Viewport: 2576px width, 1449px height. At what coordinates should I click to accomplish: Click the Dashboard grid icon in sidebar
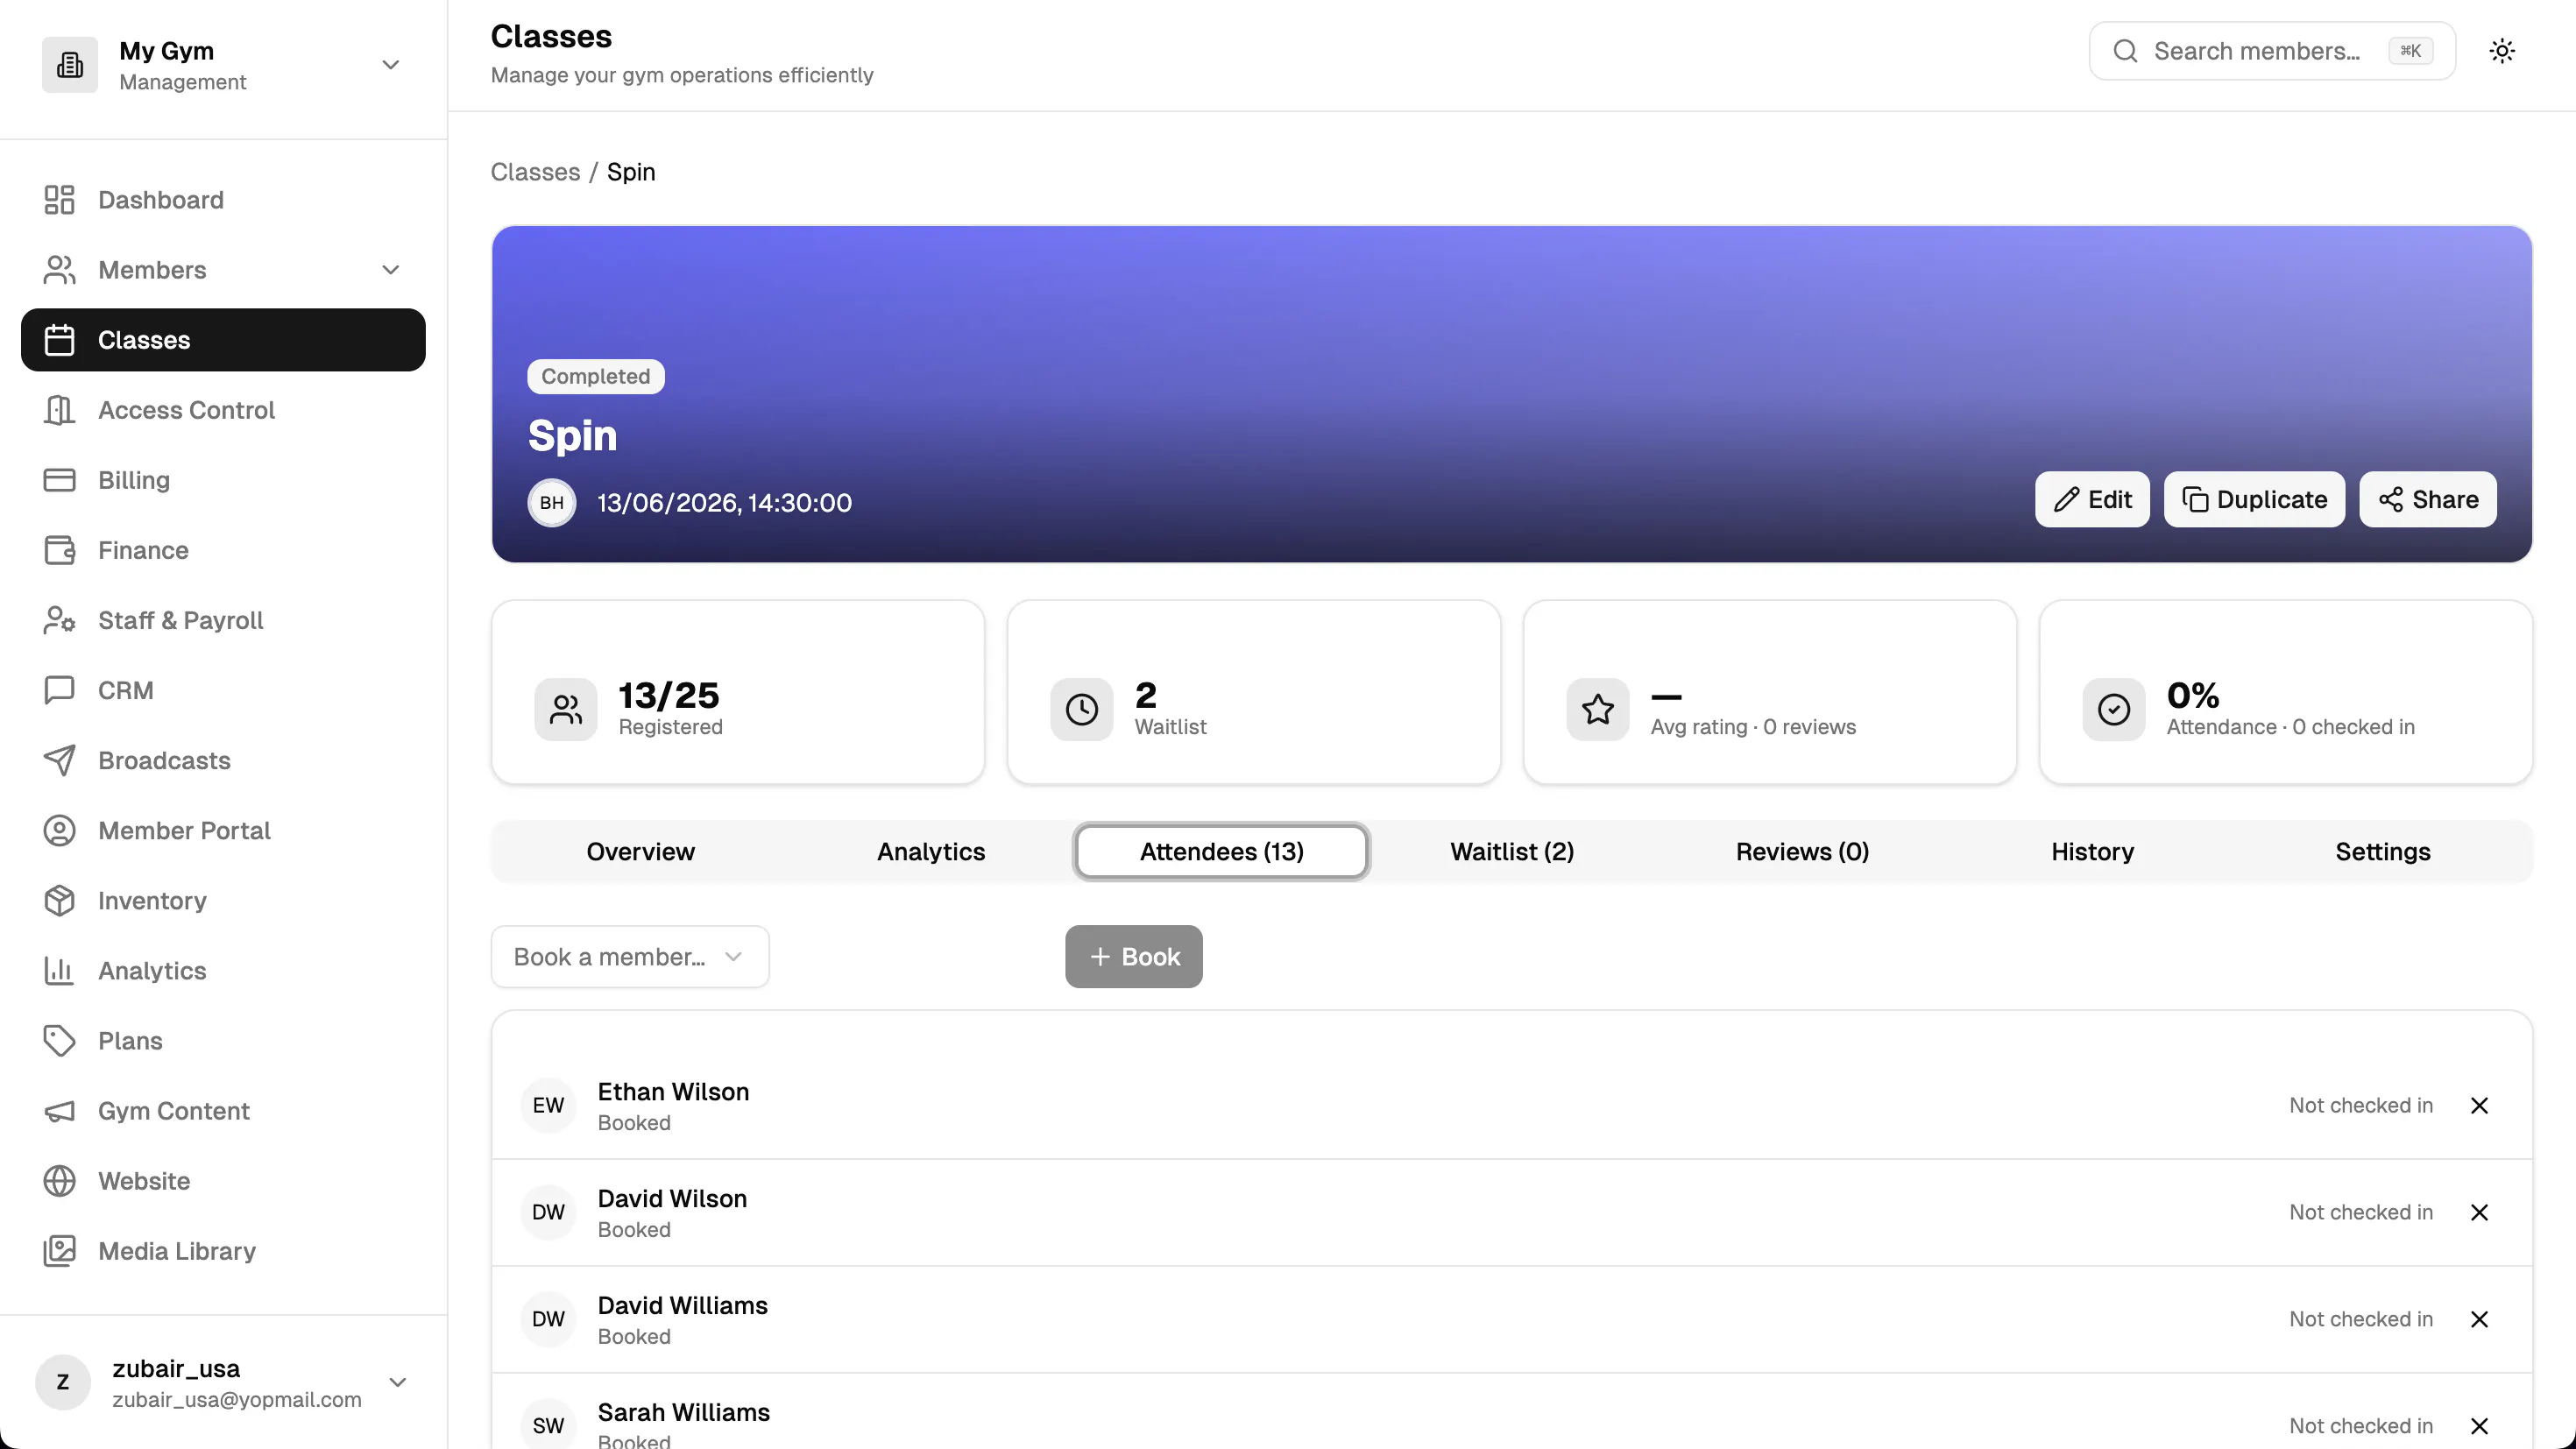59,200
